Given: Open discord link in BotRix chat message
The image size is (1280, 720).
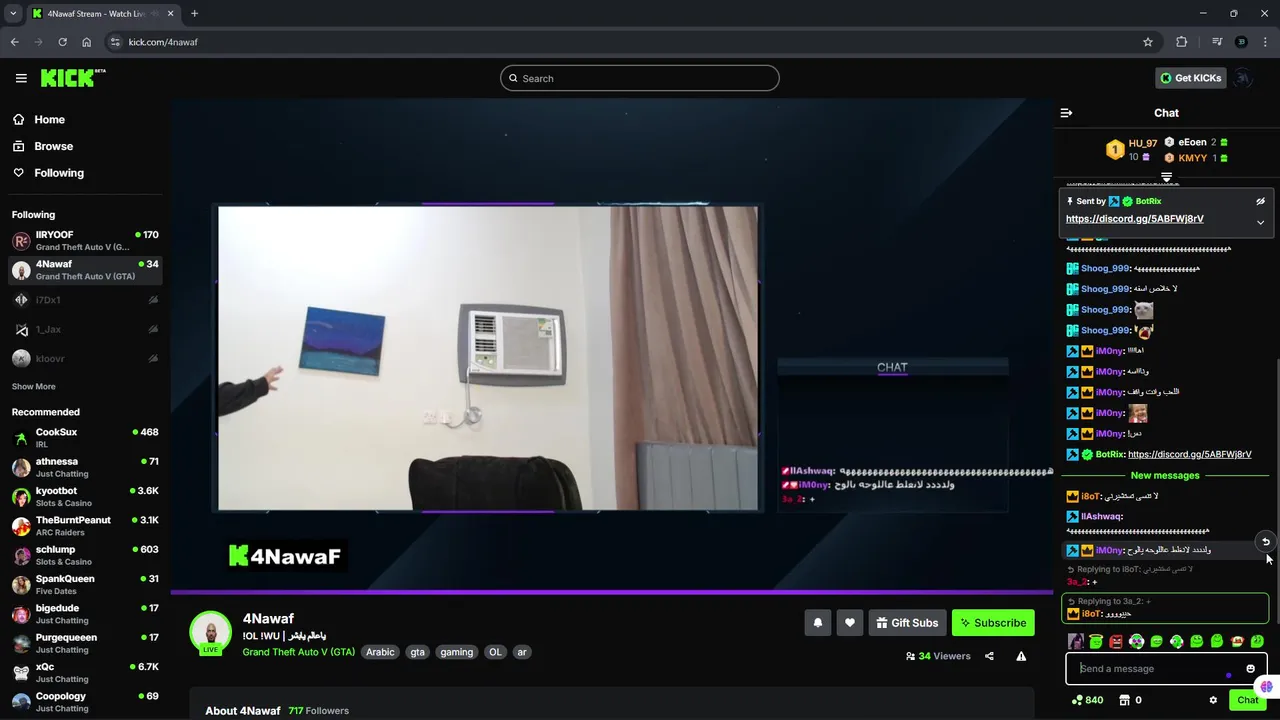Looking at the screenshot, I should coord(1189,454).
